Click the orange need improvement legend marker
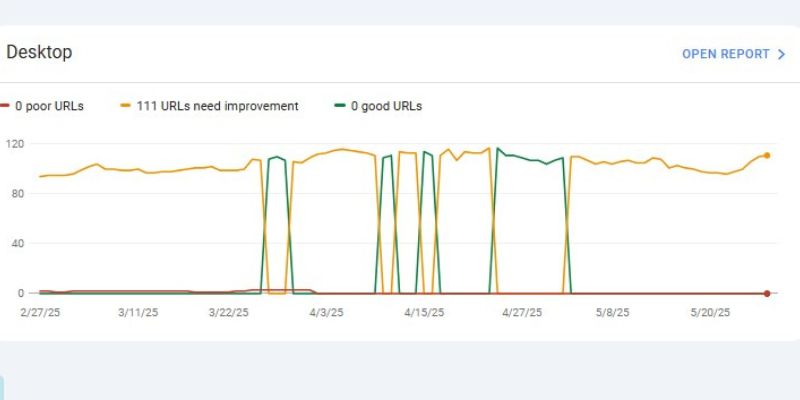Screen dimensions: 800x400 [125, 106]
